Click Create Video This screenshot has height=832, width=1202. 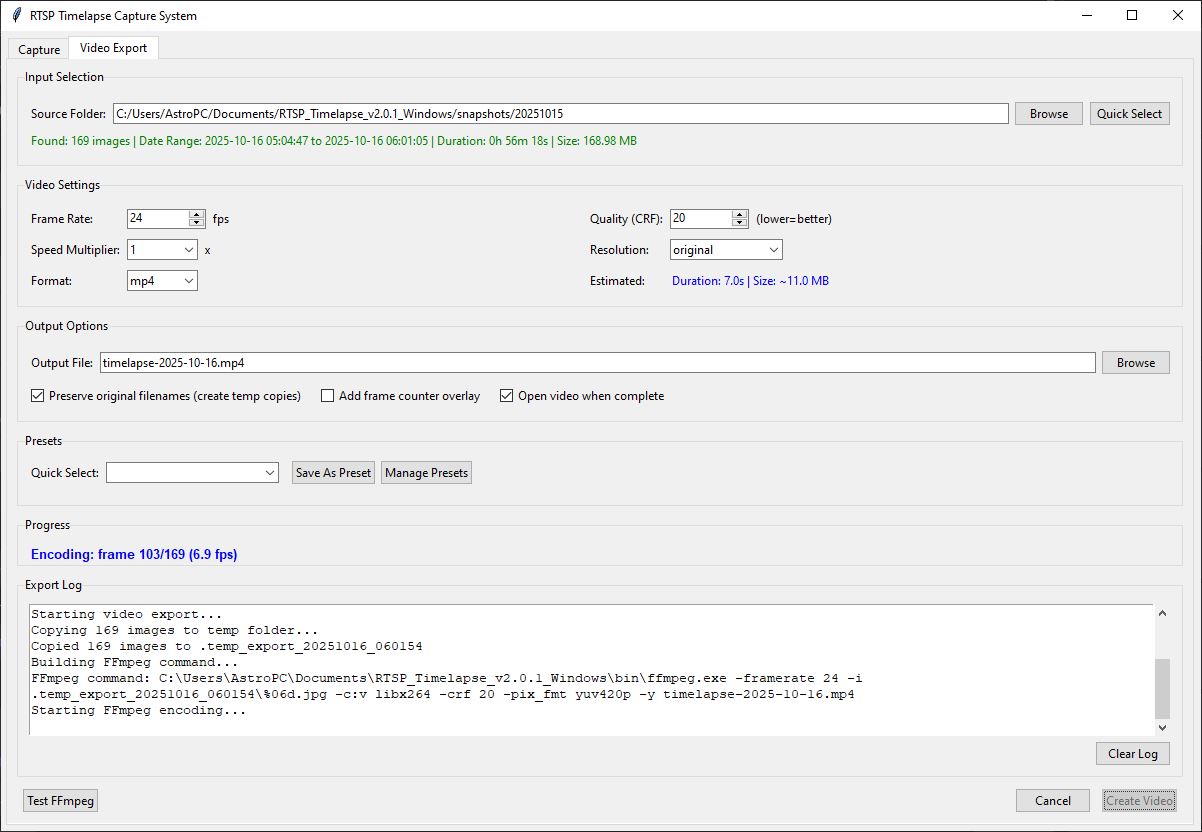click(x=1139, y=800)
